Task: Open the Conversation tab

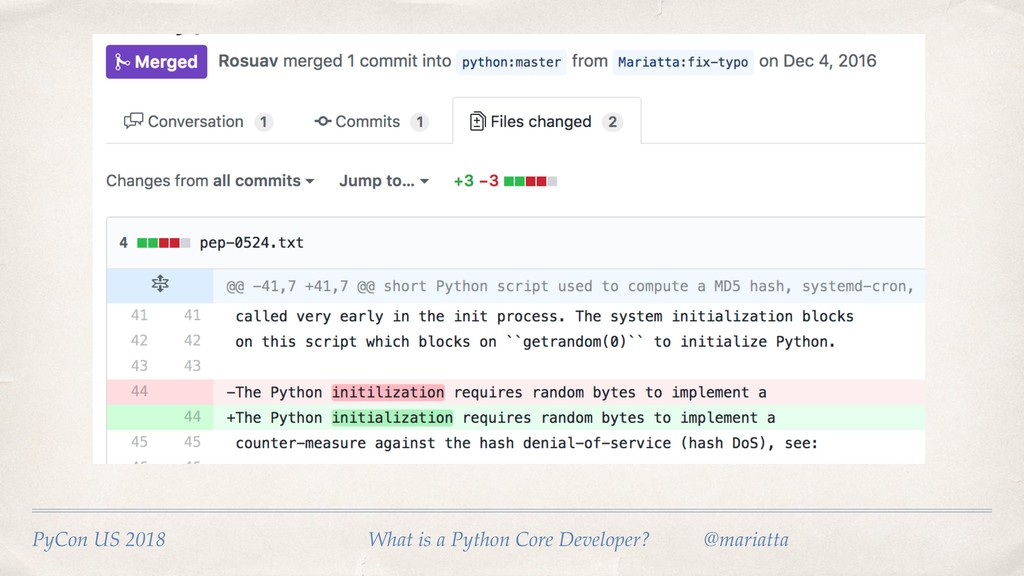Action: 197,122
